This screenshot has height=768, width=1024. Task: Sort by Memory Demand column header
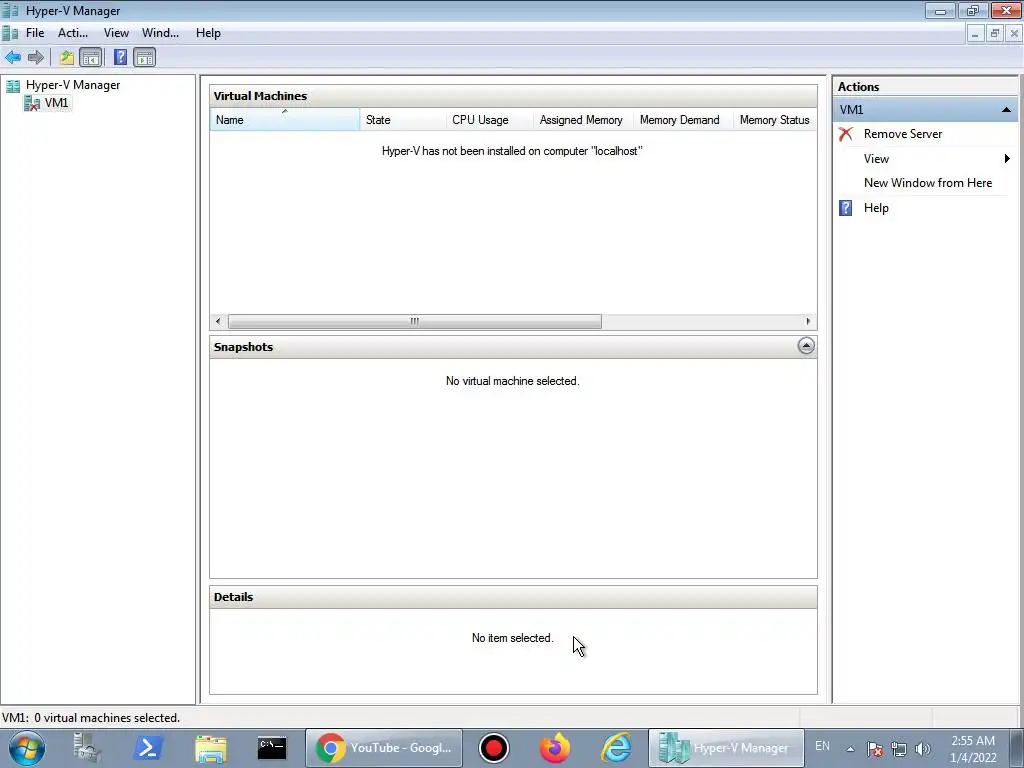[682, 120]
